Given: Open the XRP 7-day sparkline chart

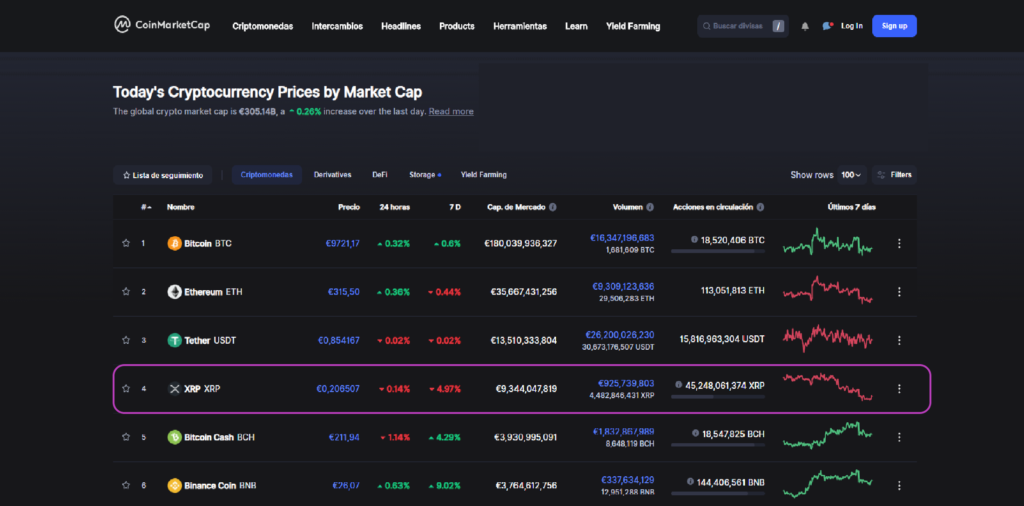Looking at the screenshot, I should (828, 387).
